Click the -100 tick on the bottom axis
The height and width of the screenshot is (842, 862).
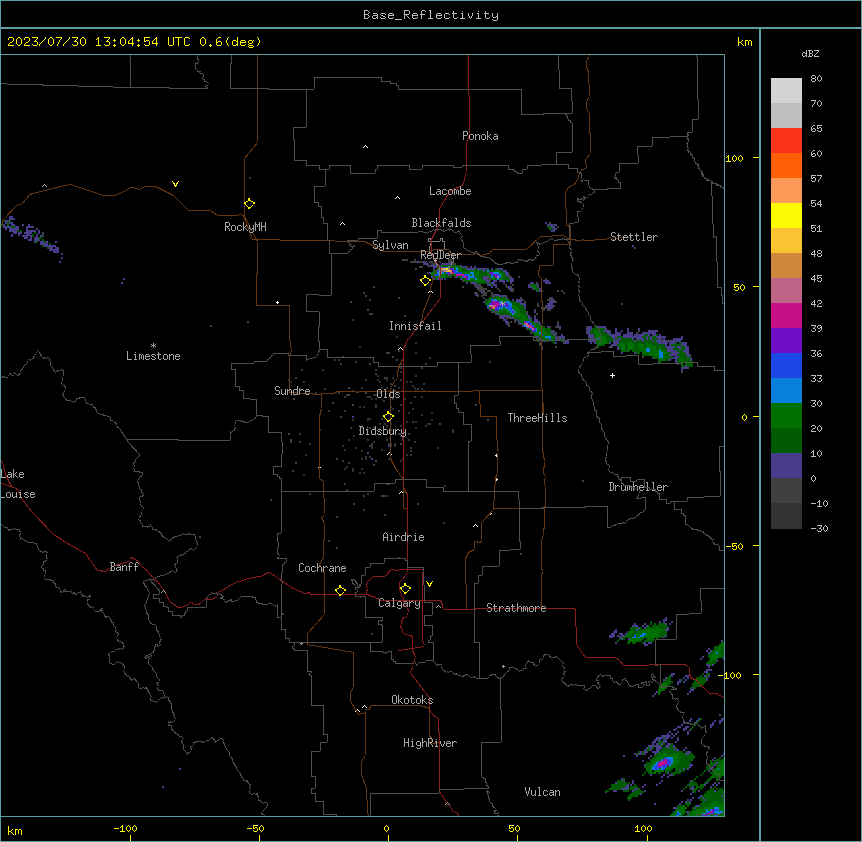126,829
